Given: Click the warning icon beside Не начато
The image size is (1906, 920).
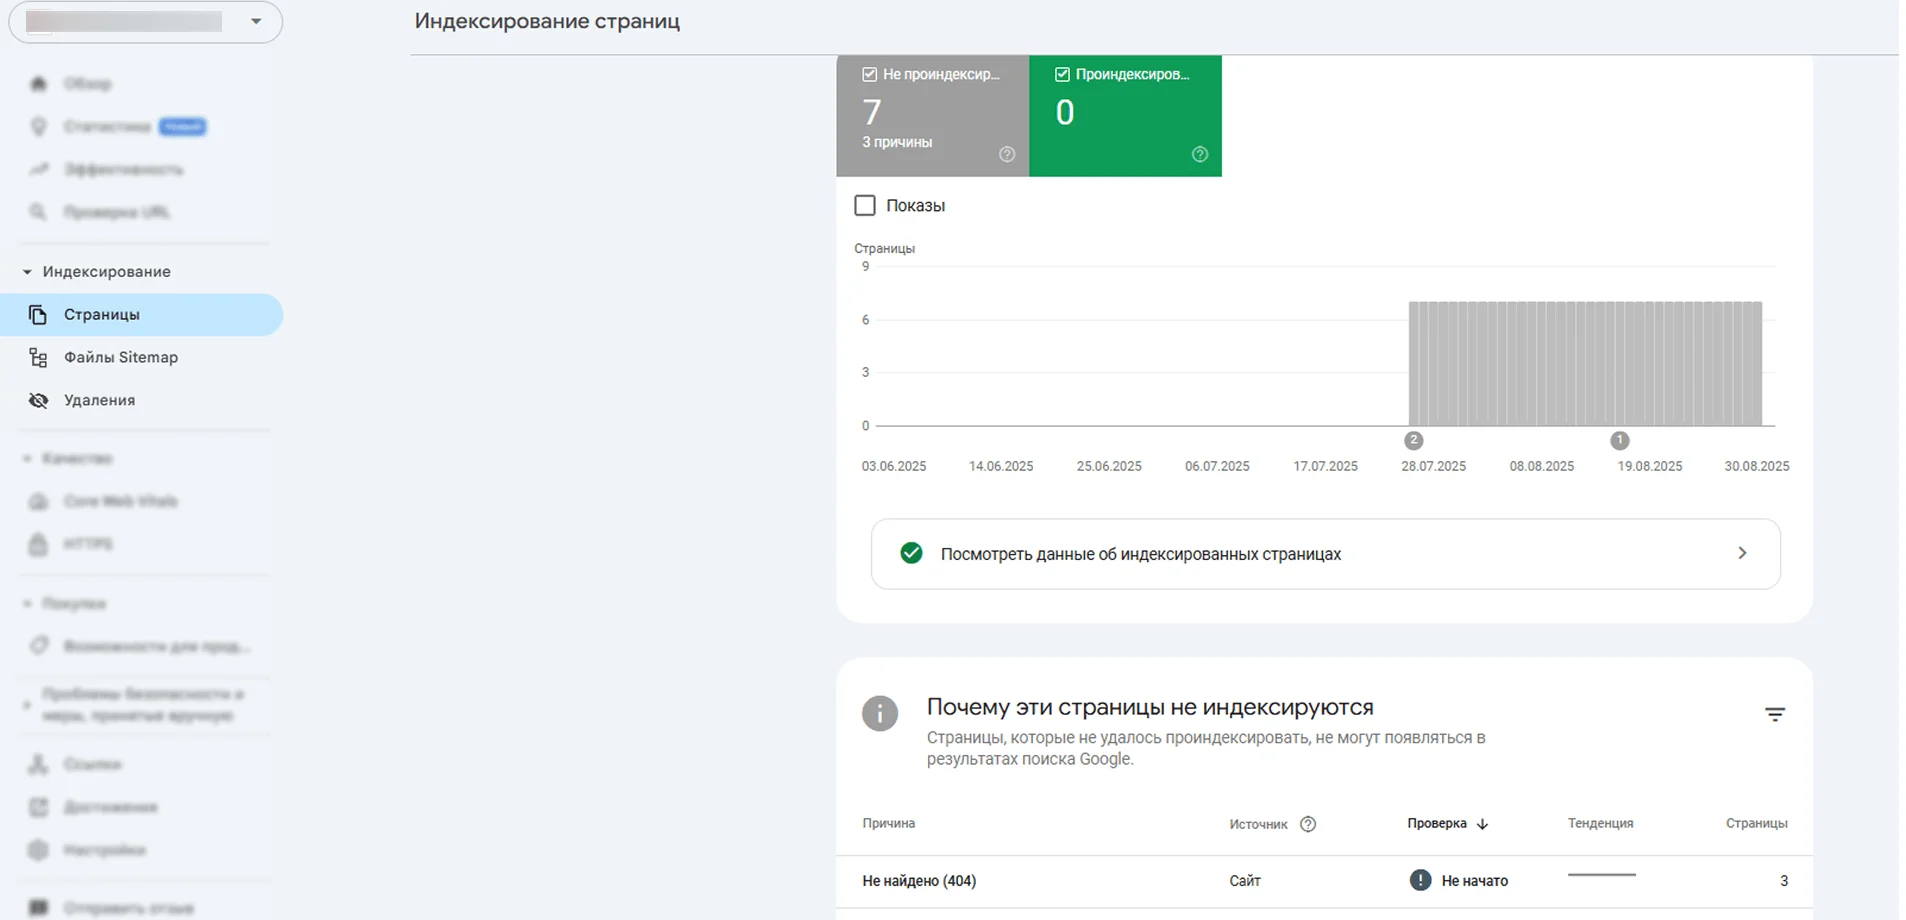Looking at the screenshot, I should (1419, 881).
